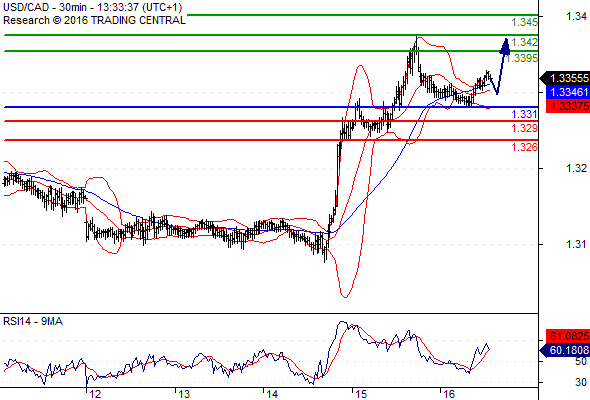
Task: Click the red 1.33375 price tag
Action: tap(568, 106)
